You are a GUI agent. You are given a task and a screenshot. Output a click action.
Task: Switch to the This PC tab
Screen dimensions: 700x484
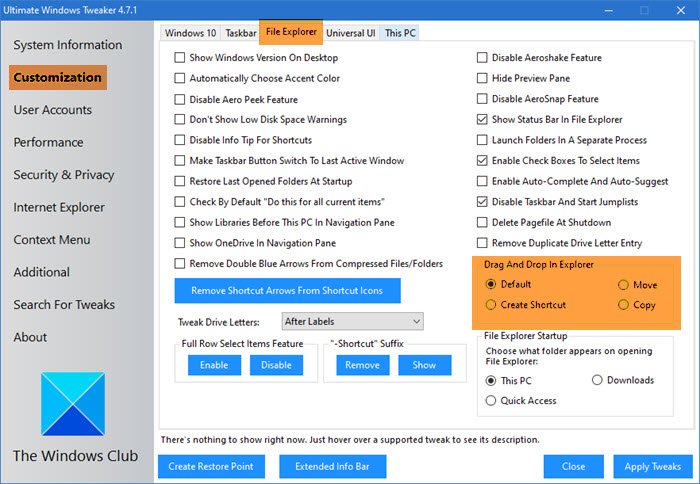[400, 33]
